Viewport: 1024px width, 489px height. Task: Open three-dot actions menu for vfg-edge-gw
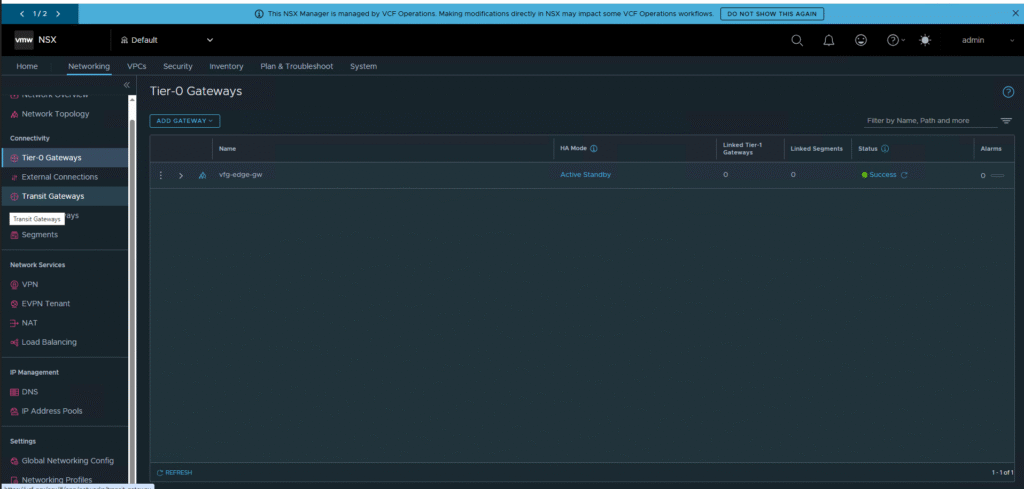tap(161, 175)
